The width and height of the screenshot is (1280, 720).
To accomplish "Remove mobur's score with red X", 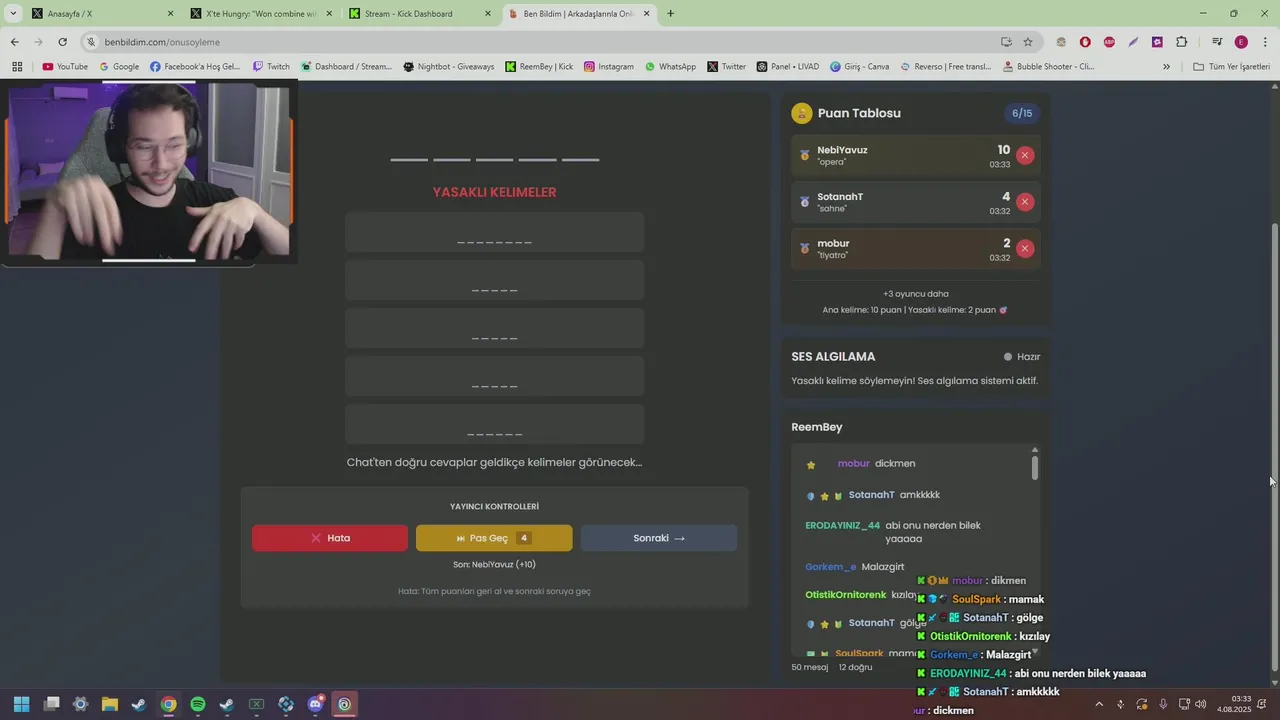I will pos(1024,248).
